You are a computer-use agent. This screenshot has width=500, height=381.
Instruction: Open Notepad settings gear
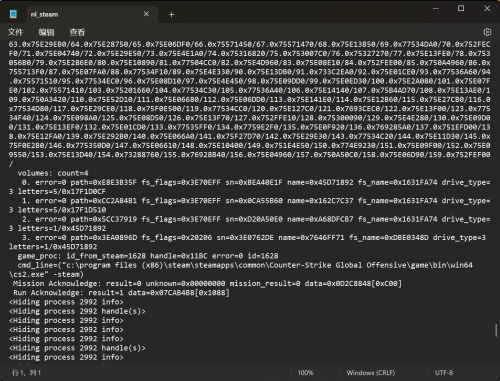click(x=487, y=32)
